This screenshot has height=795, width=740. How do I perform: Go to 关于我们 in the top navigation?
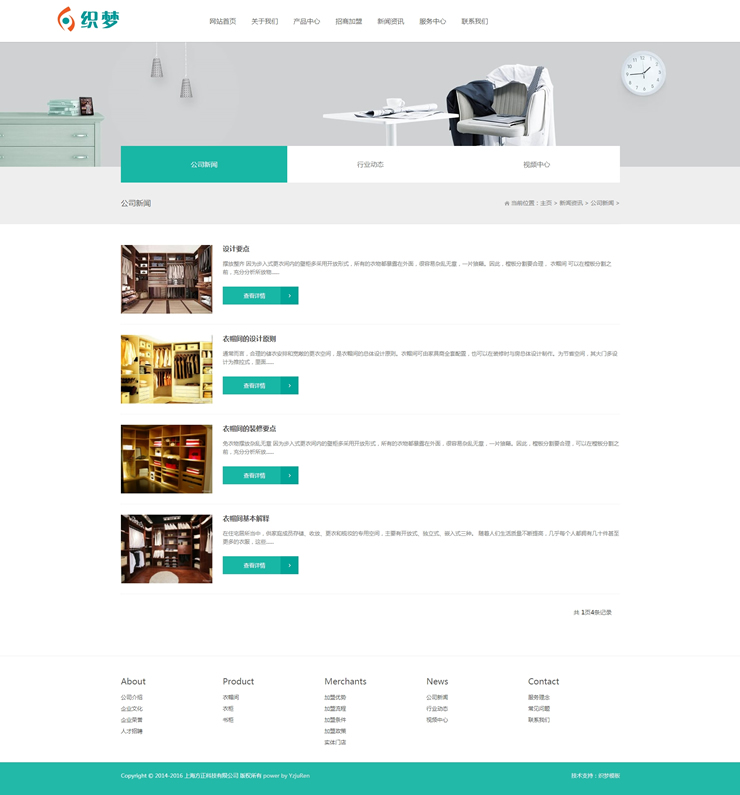264,21
